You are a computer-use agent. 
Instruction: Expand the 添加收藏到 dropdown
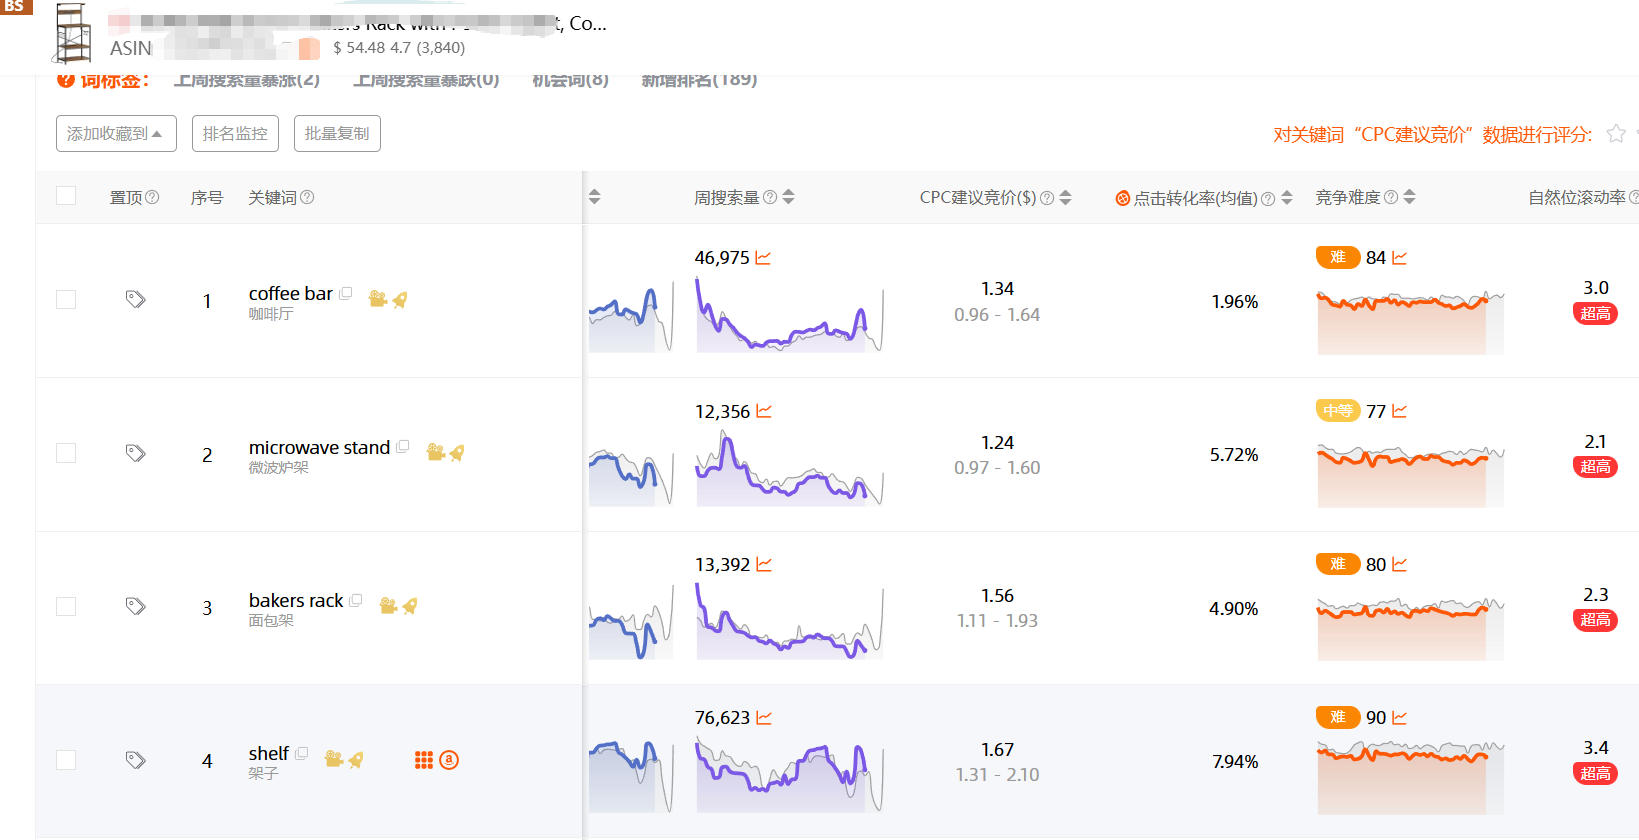pyautogui.click(x=116, y=134)
